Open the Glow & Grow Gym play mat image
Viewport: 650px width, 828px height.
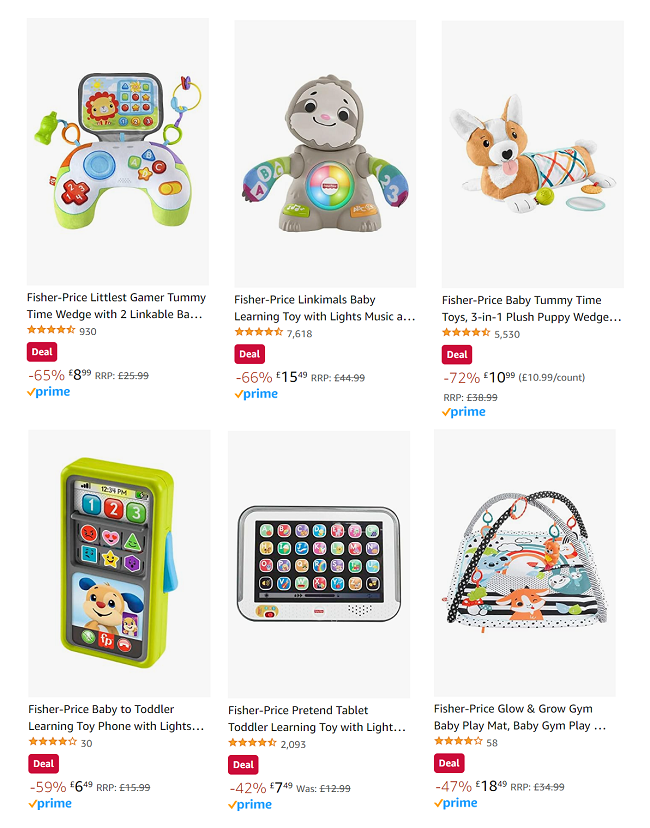(525, 563)
